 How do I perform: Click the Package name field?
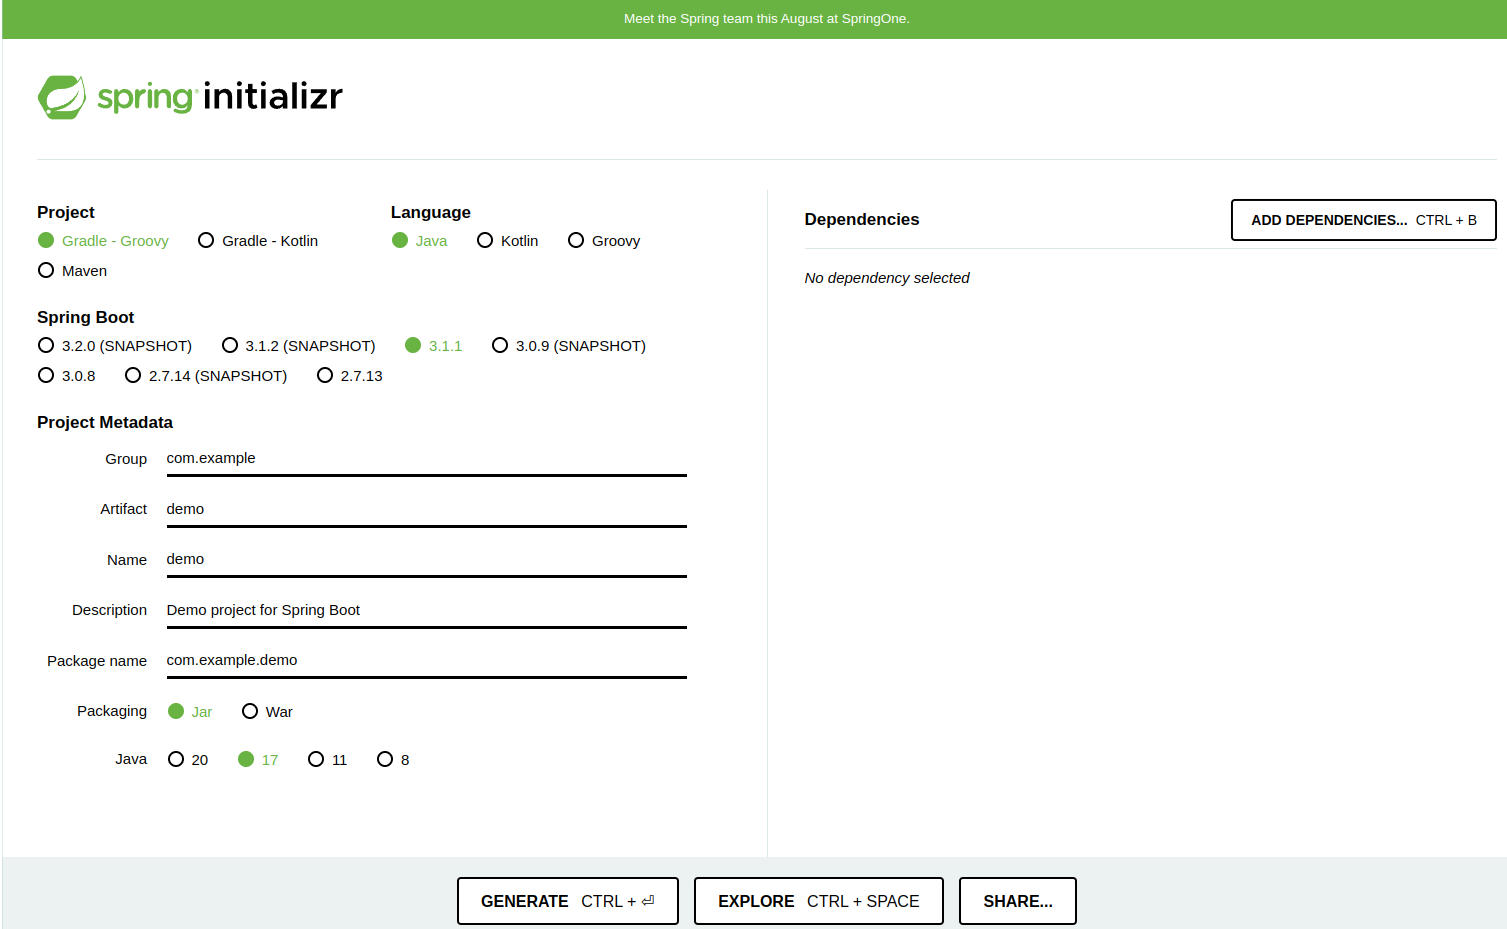pyautogui.click(x=426, y=660)
